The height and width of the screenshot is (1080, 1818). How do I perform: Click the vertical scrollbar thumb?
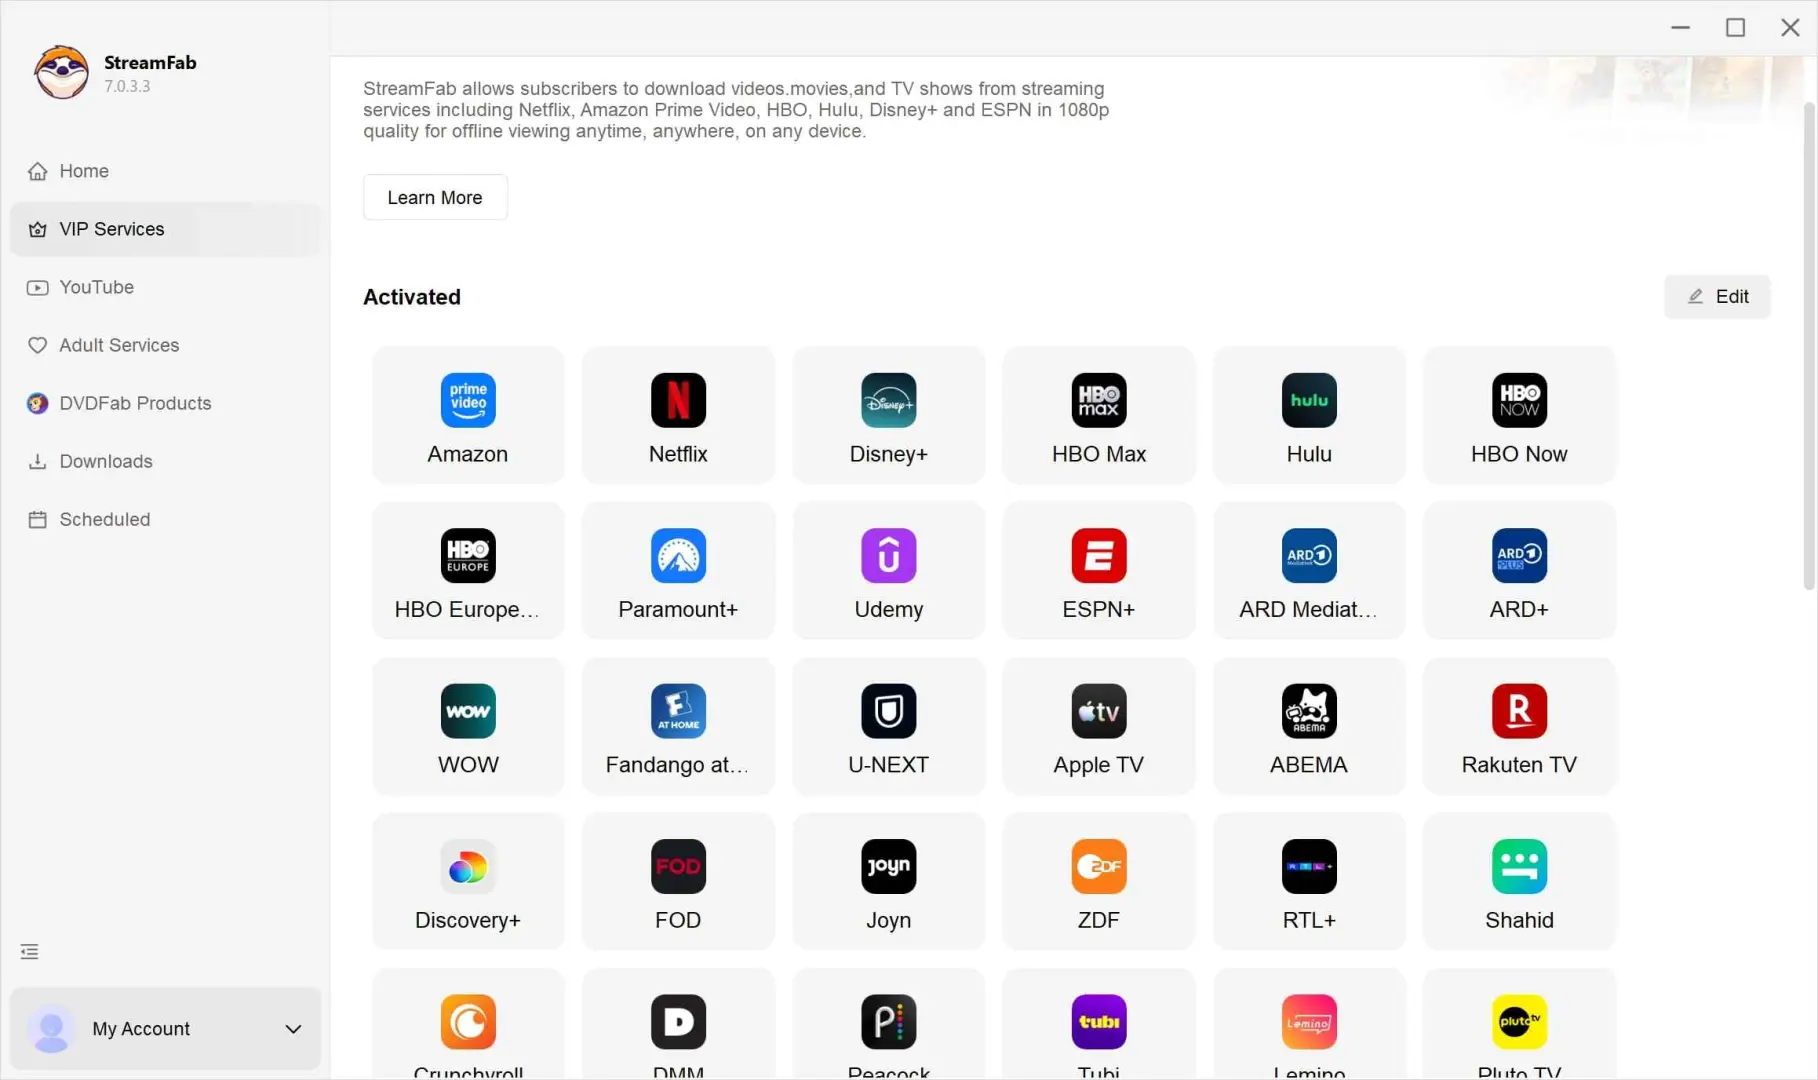[1809, 345]
